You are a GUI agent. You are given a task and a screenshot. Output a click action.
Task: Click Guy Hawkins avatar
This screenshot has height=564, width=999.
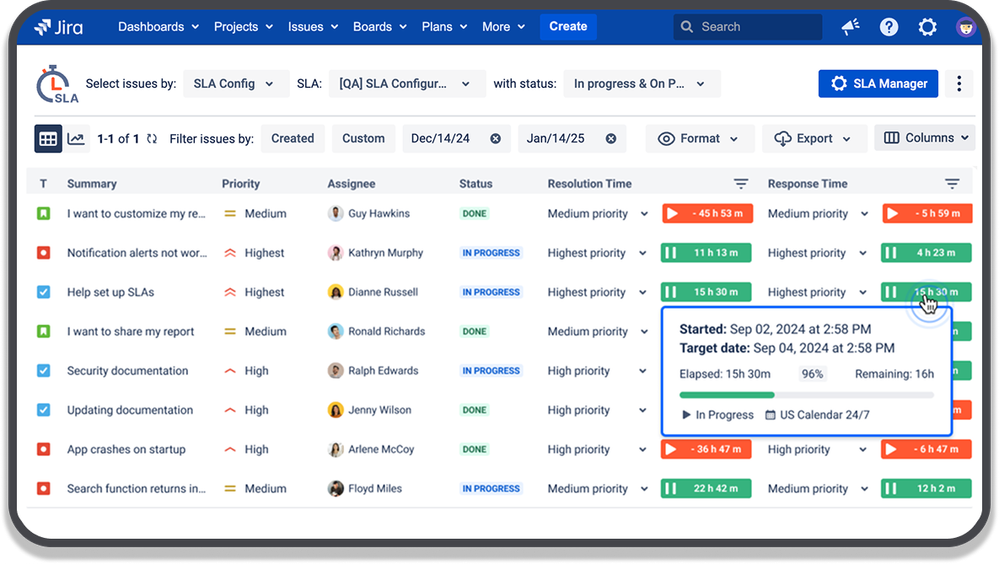(335, 213)
